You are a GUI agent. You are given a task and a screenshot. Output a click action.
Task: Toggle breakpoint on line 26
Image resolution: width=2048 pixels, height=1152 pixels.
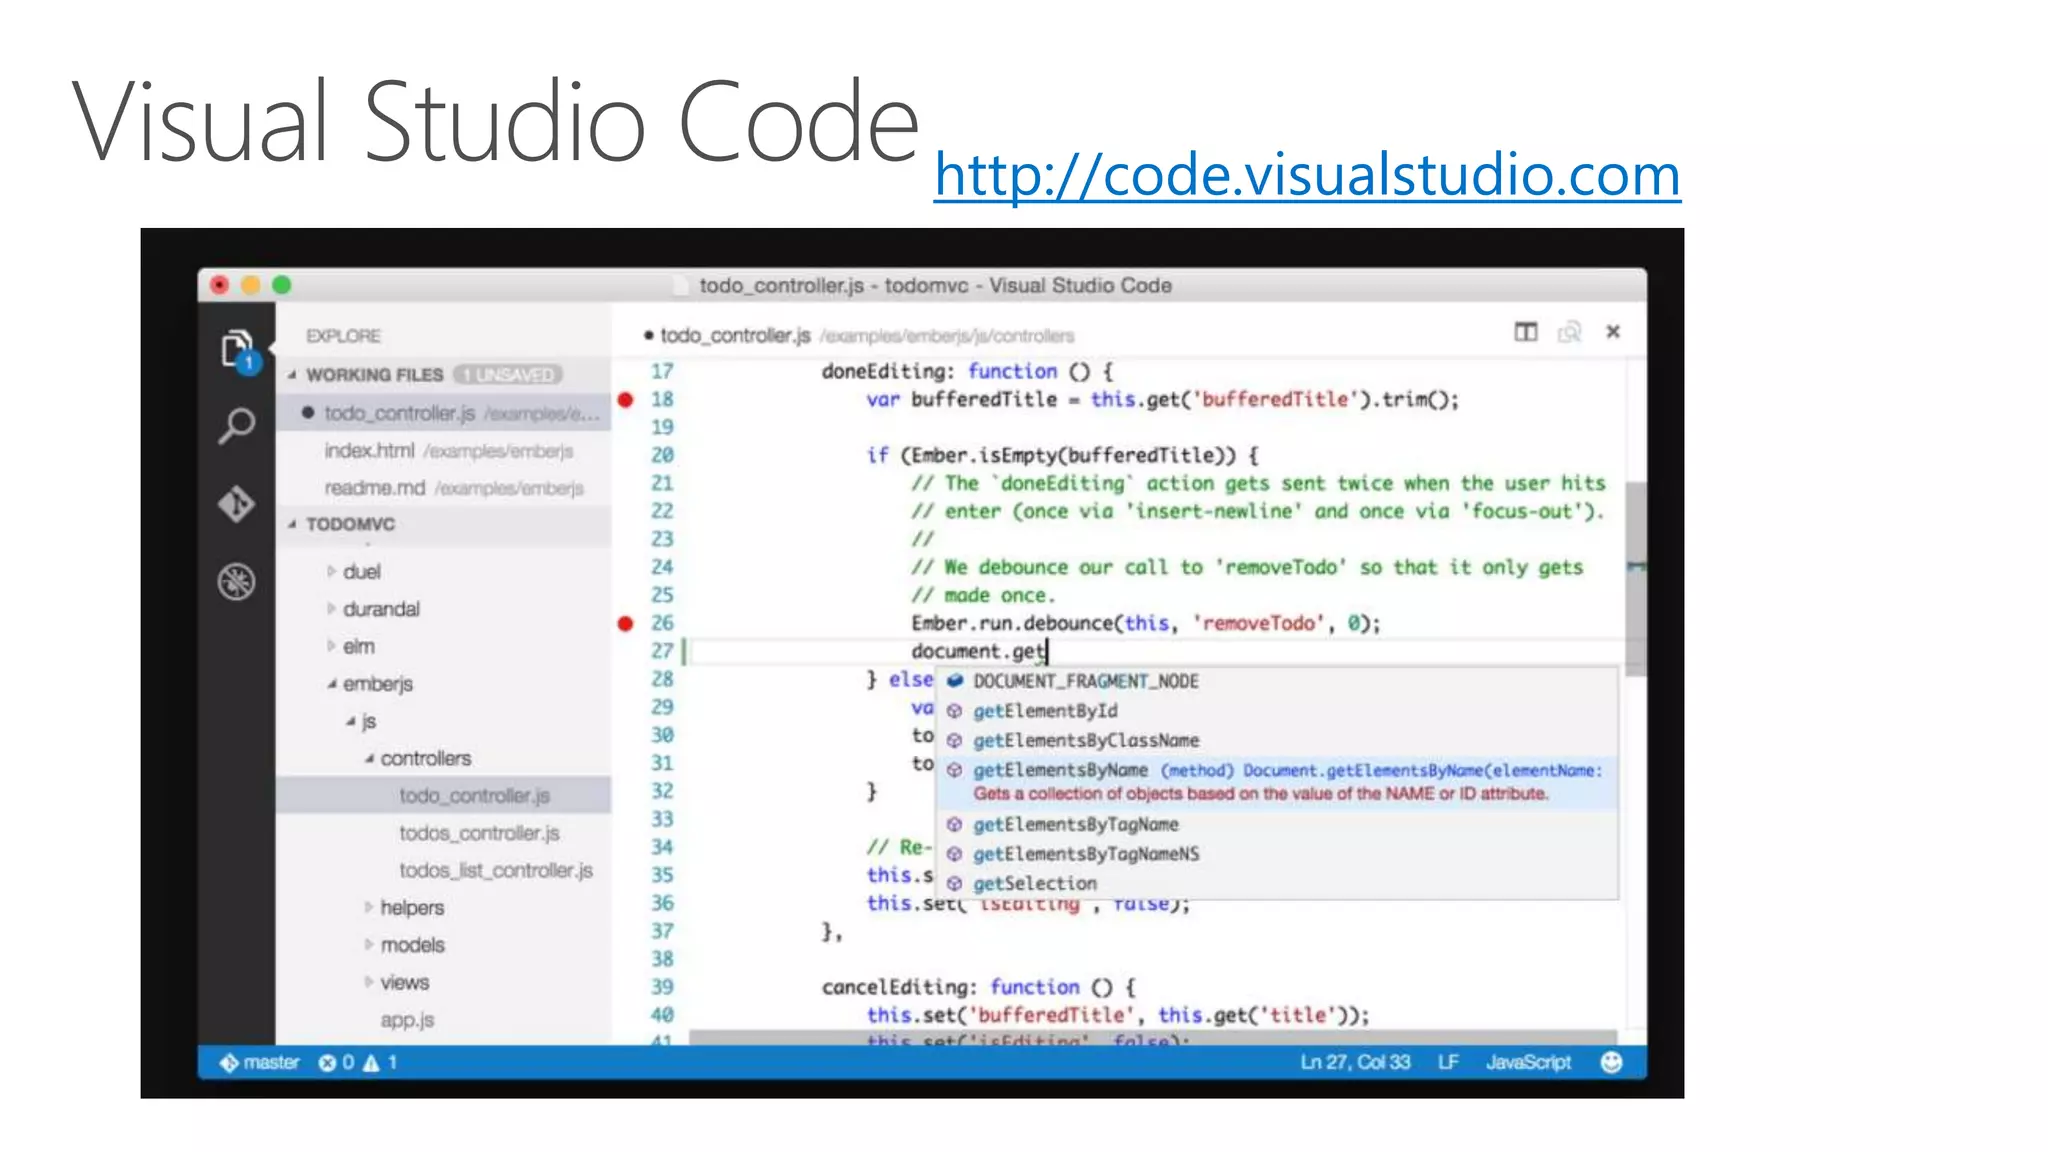pyautogui.click(x=626, y=624)
